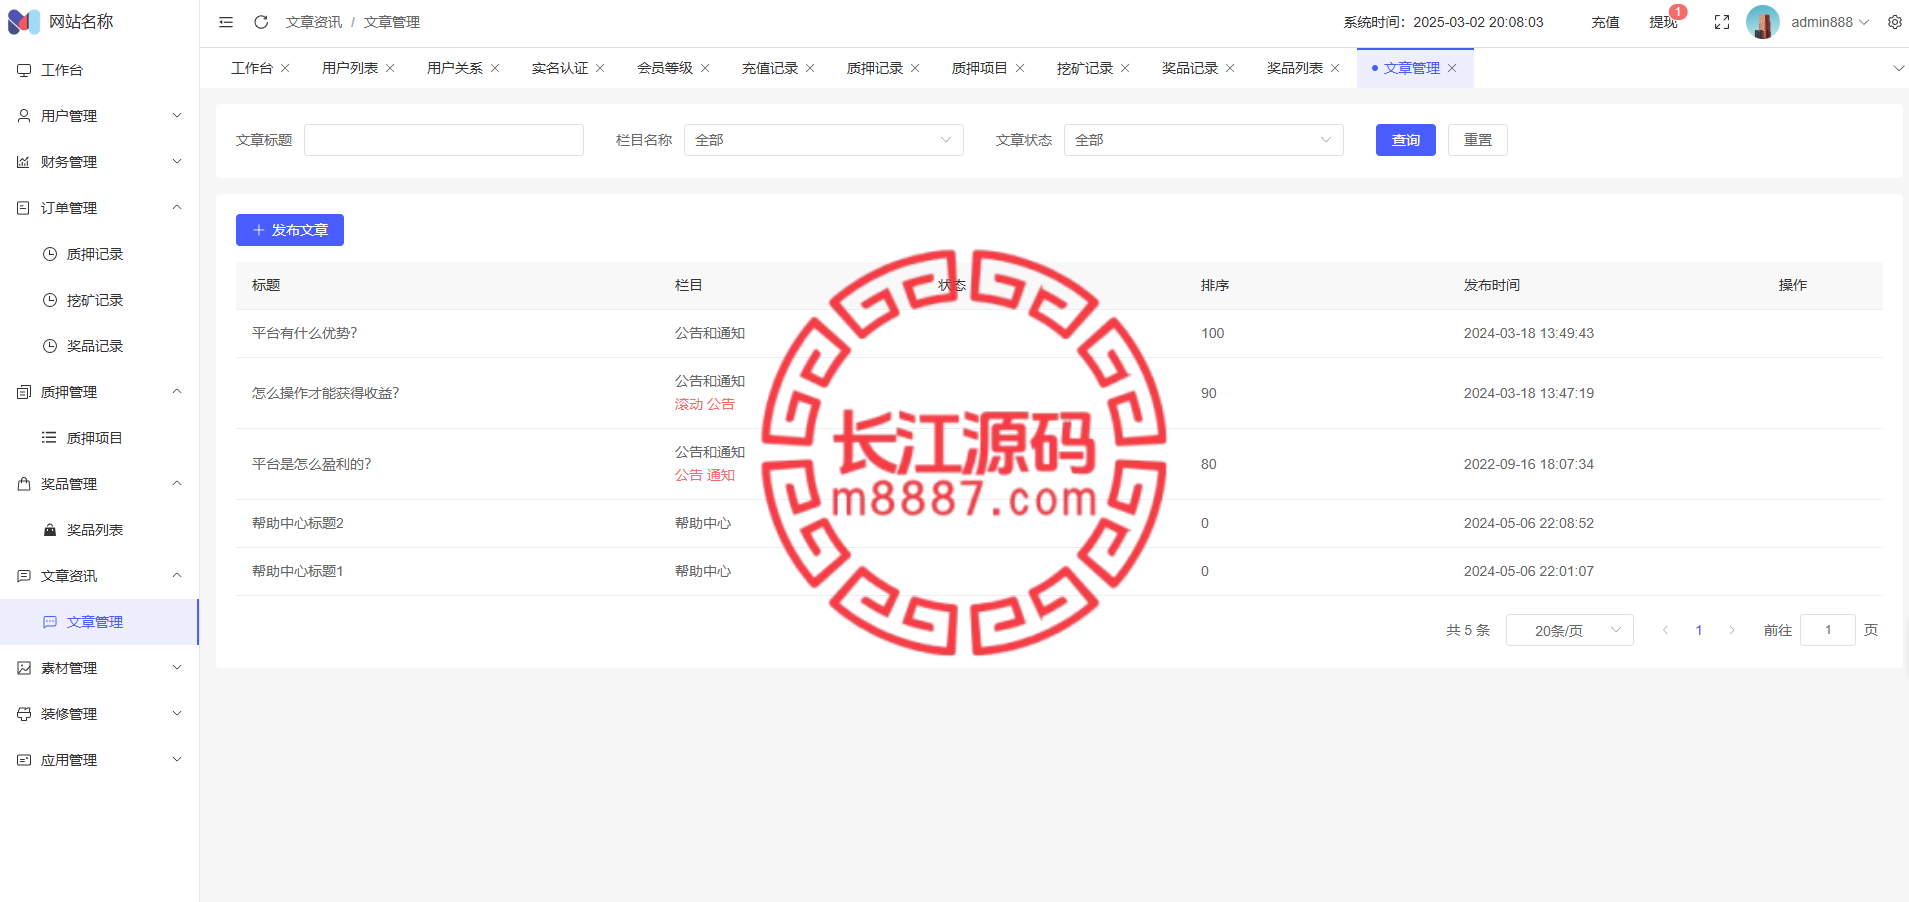
Task: Select page 1 in pagination
Action: point(1699,630)
